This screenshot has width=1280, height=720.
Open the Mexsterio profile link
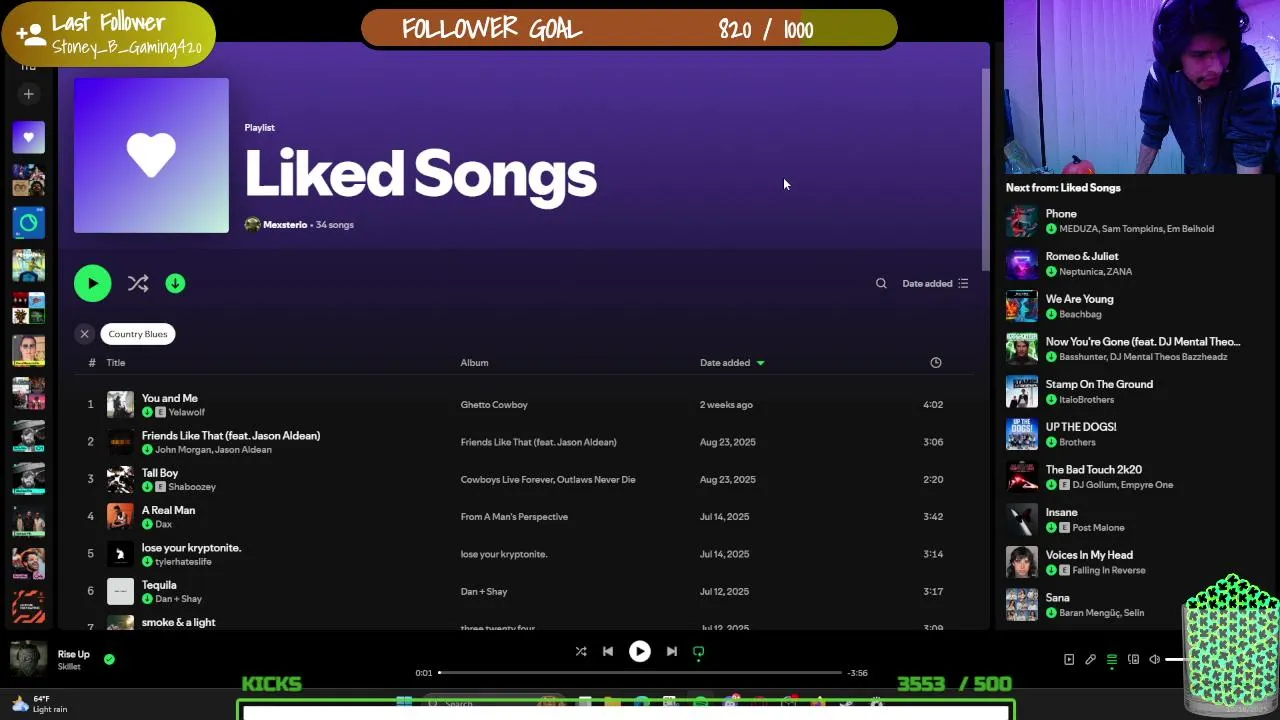pyautogui.click(x=285, y=225)
